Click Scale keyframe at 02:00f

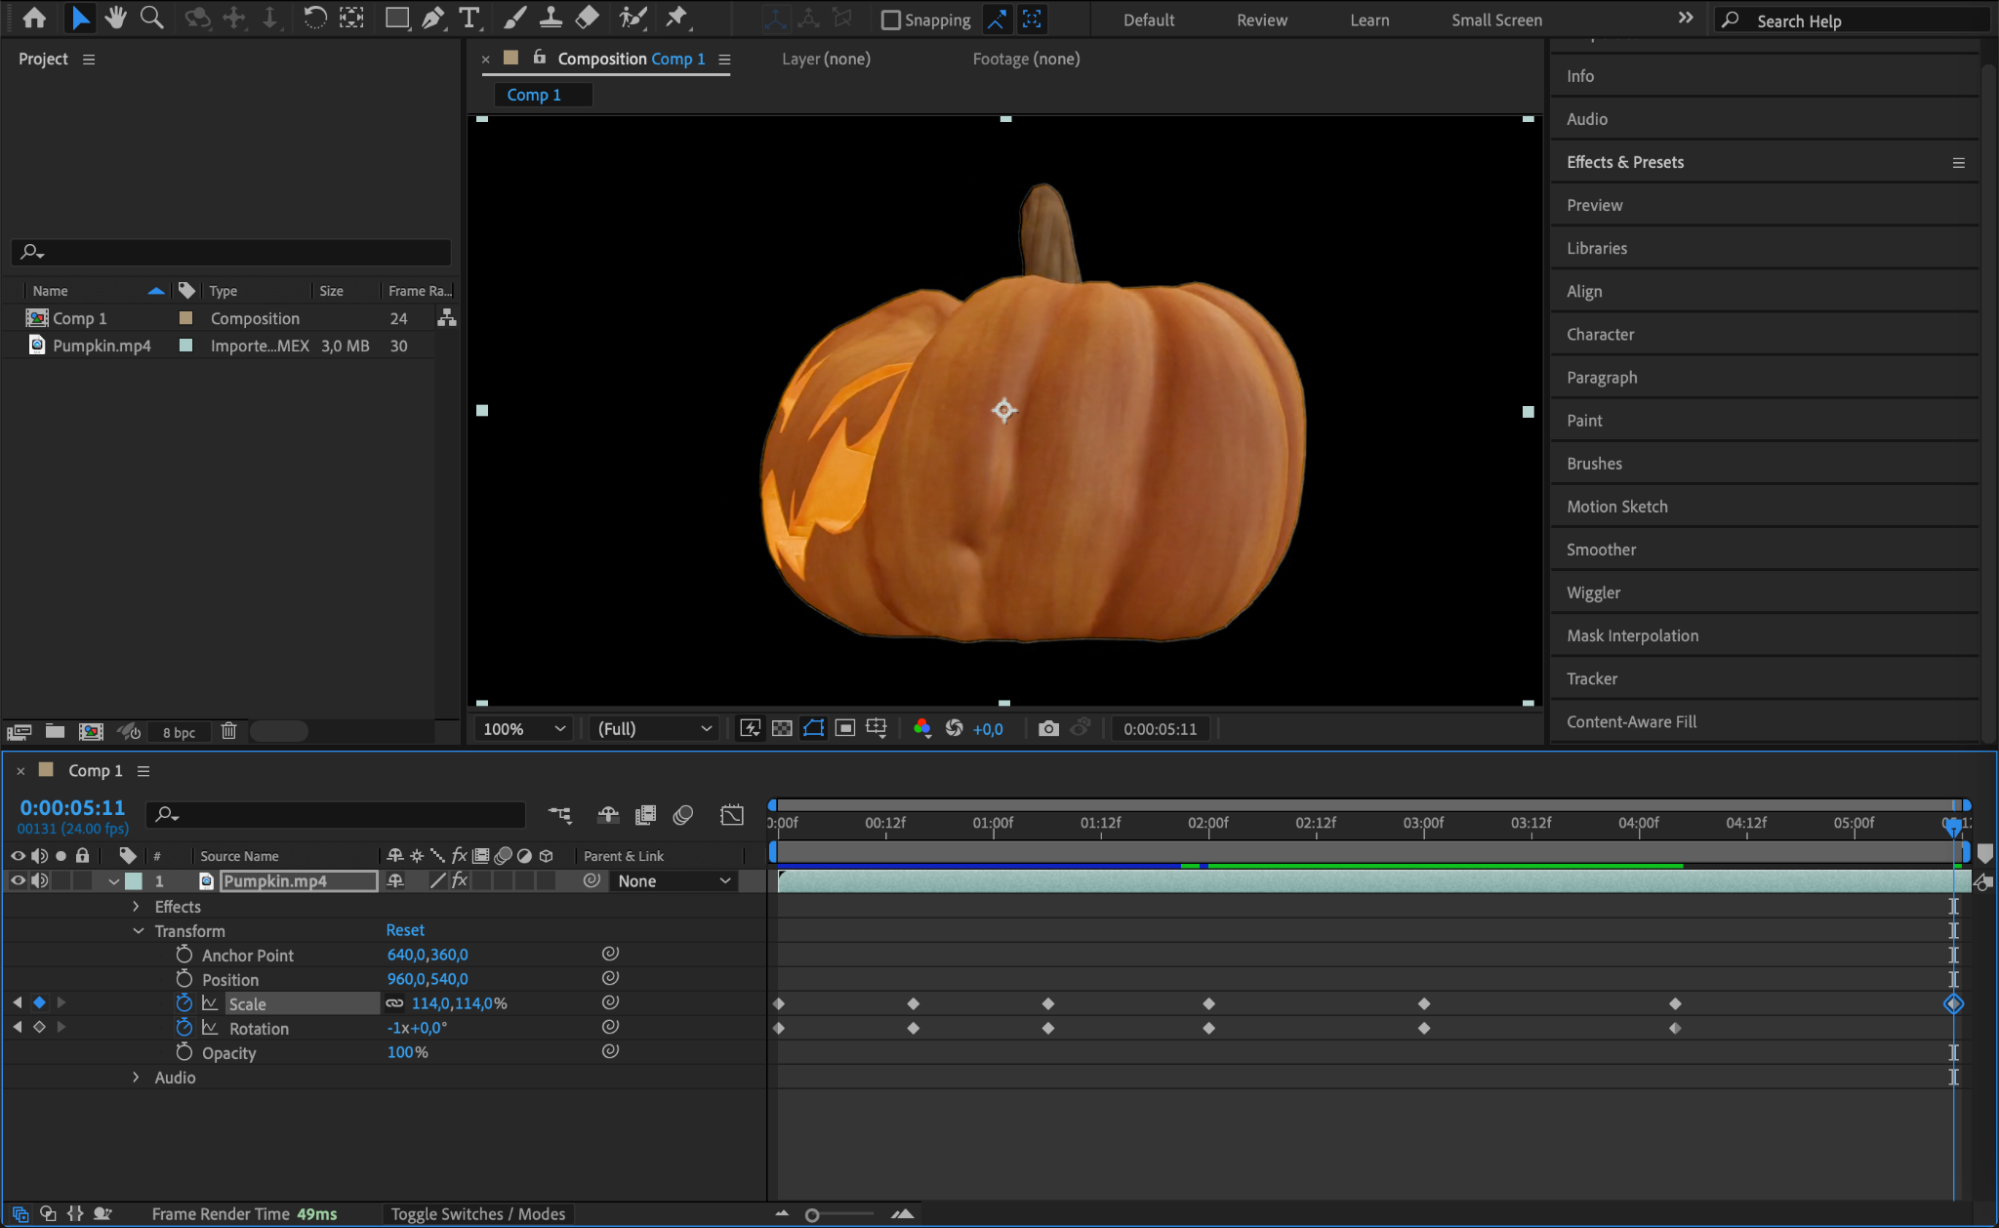point(1209,1003)
